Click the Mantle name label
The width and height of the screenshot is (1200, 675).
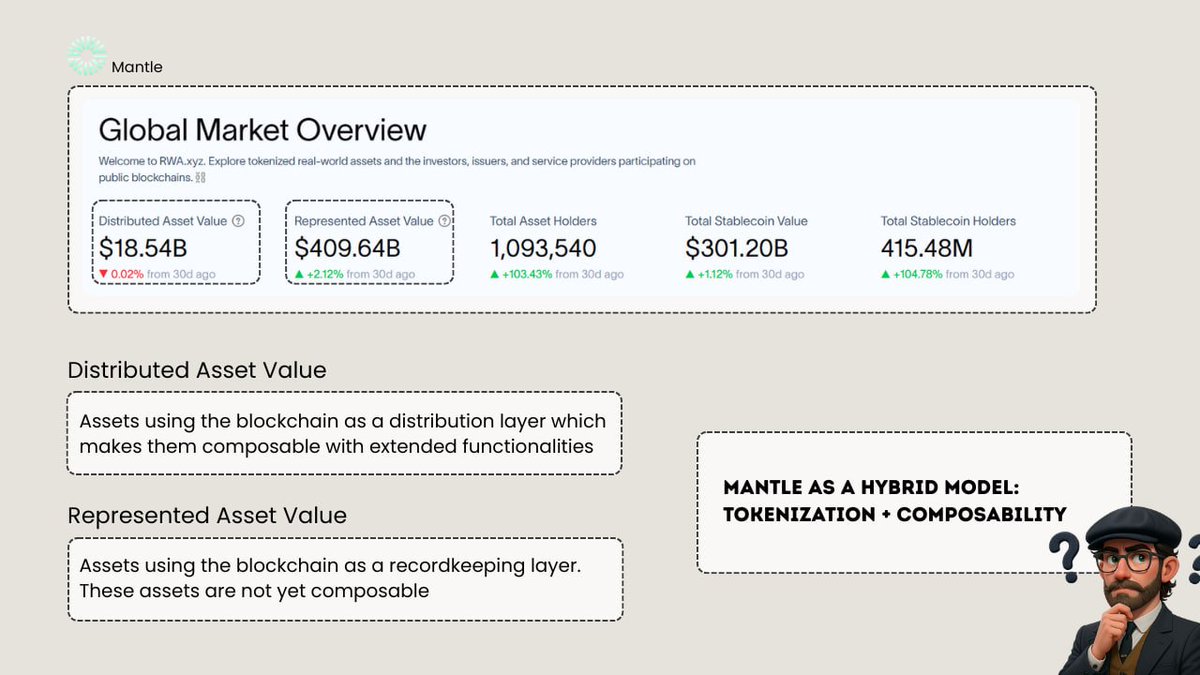[x=137, y=67]
